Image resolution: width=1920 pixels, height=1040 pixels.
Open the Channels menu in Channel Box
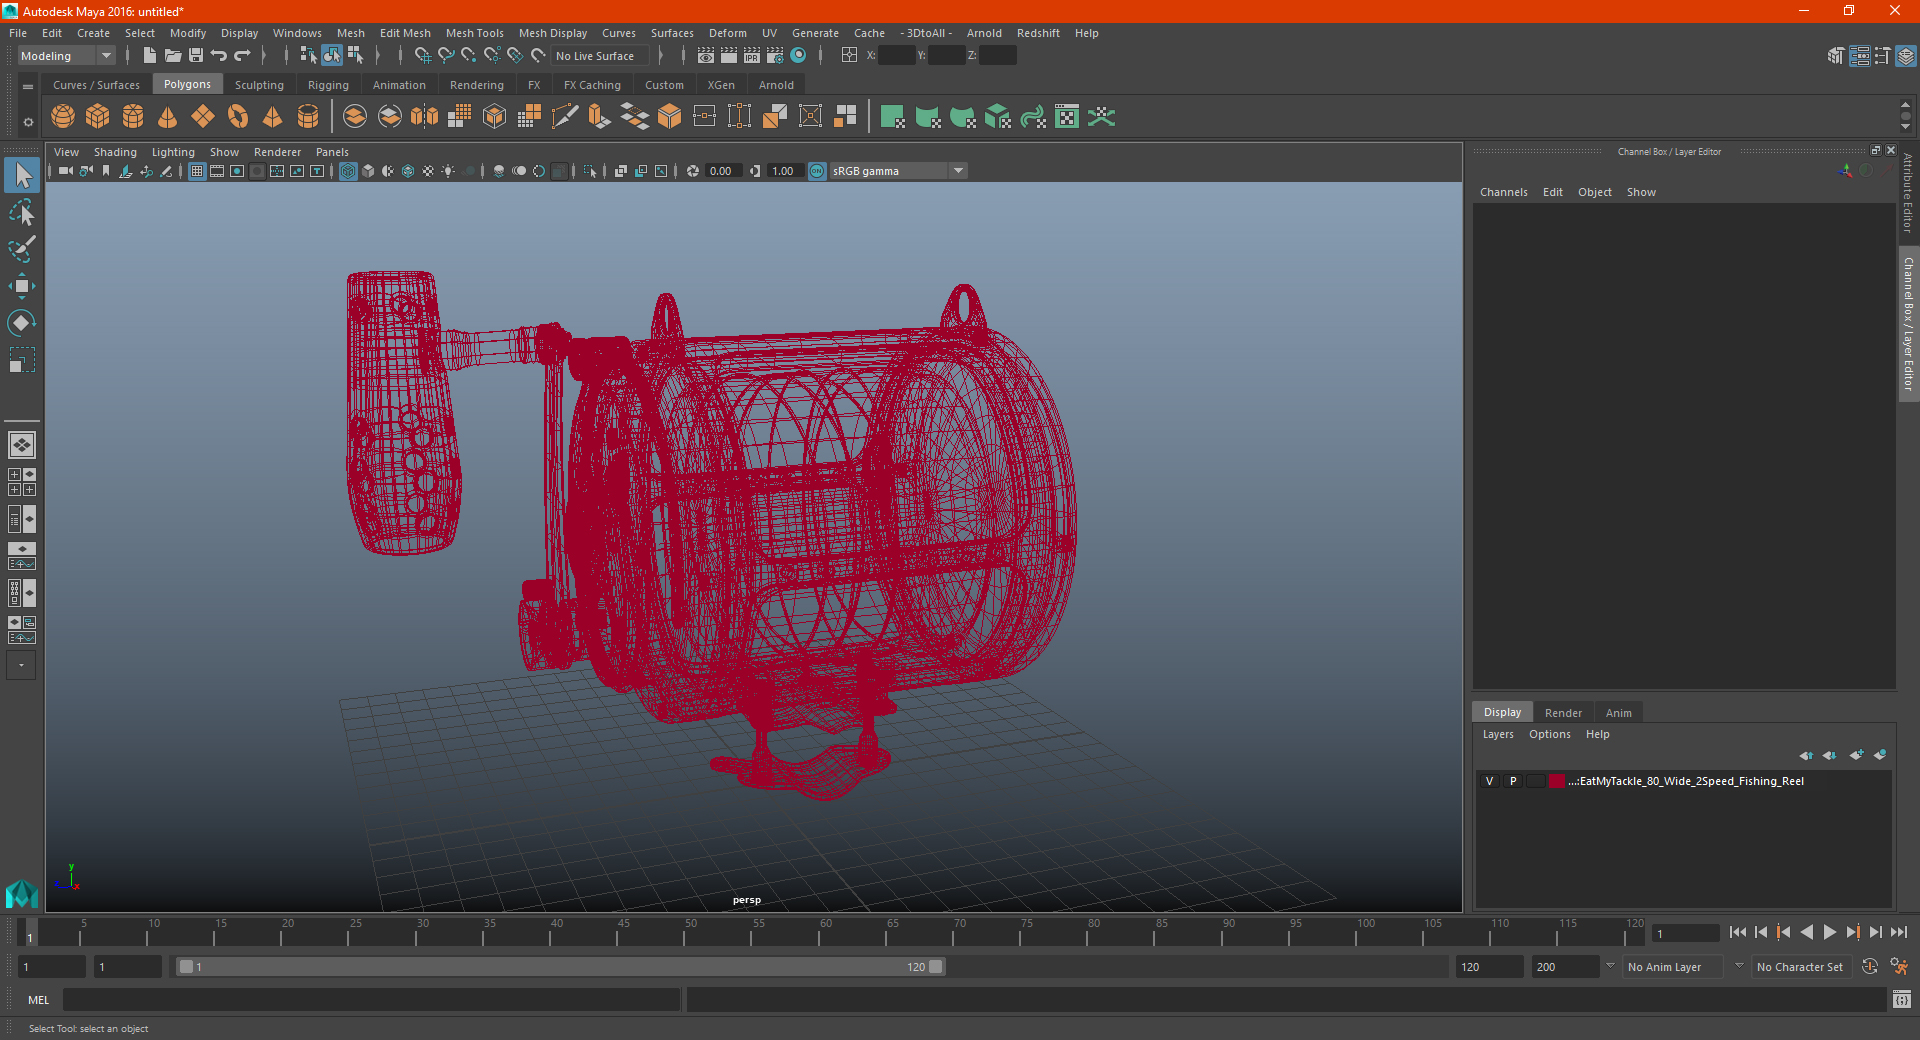(1503, 192)
